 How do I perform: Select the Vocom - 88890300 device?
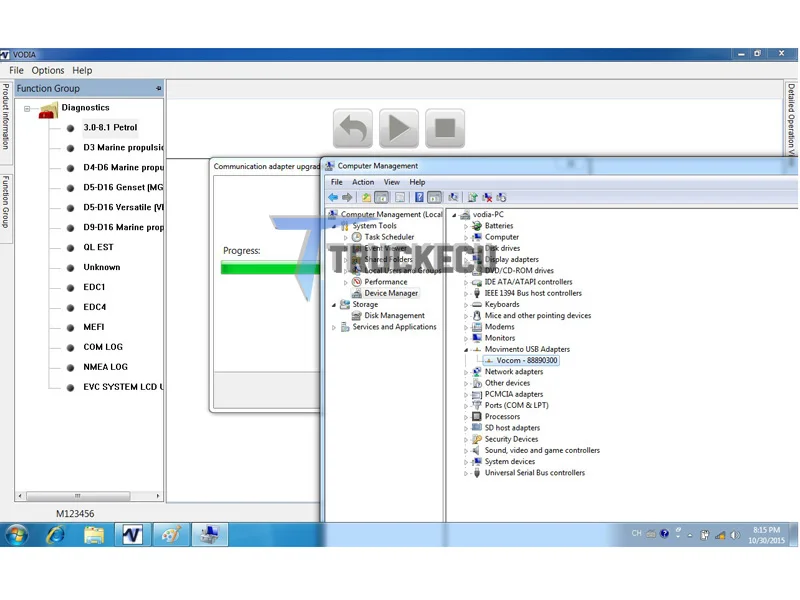click(x=527, y=360)
